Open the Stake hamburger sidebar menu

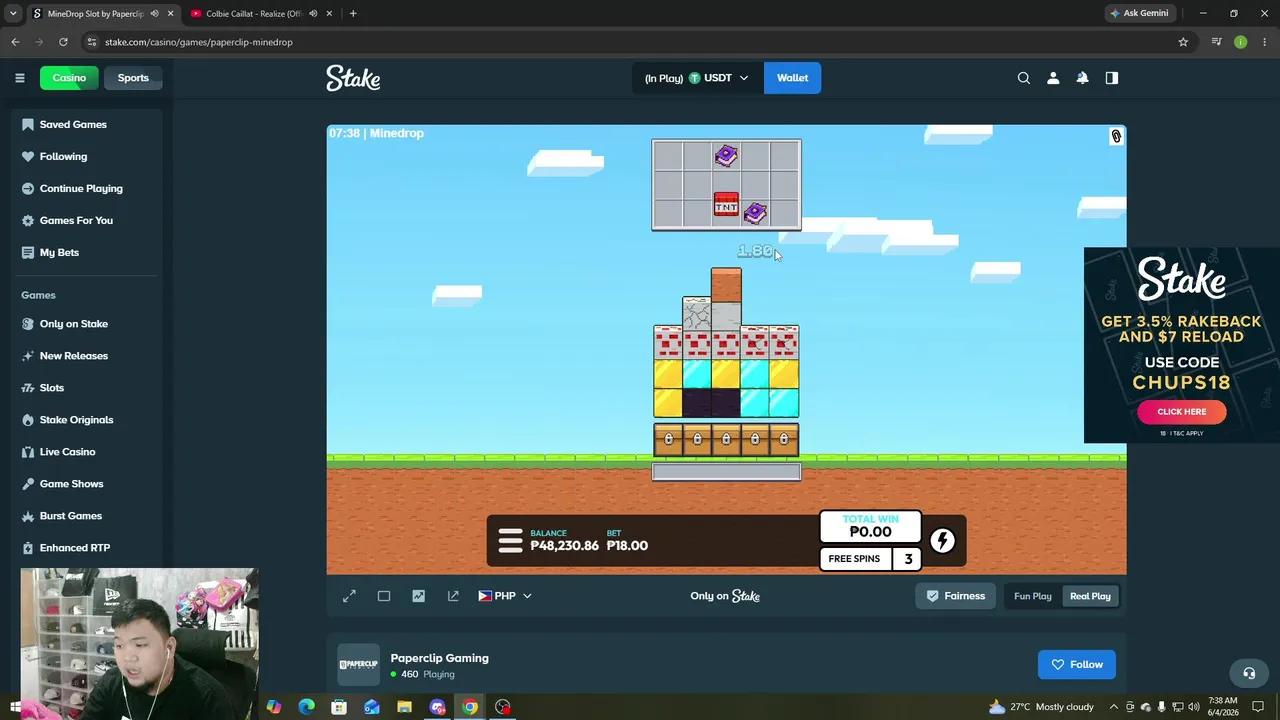tap(19, 78)
